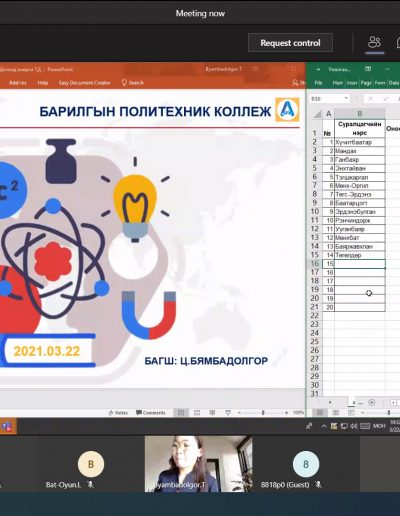Select Excel Normal view icon in status bar
Viewport: 400px width, 516px height.
[320, 413]
